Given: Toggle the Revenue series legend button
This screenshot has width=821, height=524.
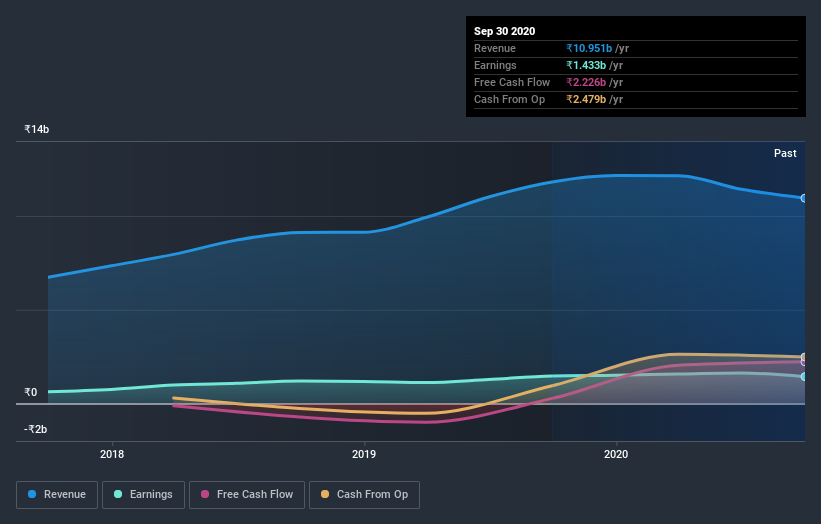Looking at the screenshot, I should 57,495.
